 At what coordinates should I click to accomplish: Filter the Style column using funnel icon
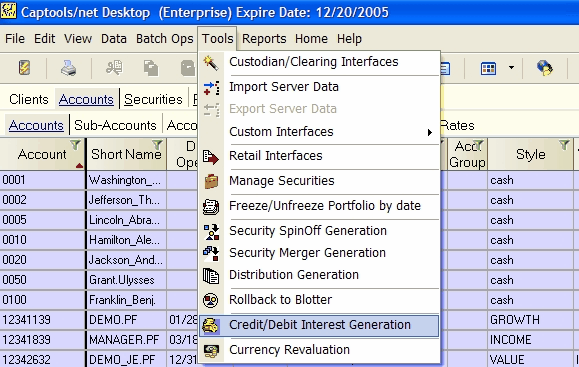564,145
